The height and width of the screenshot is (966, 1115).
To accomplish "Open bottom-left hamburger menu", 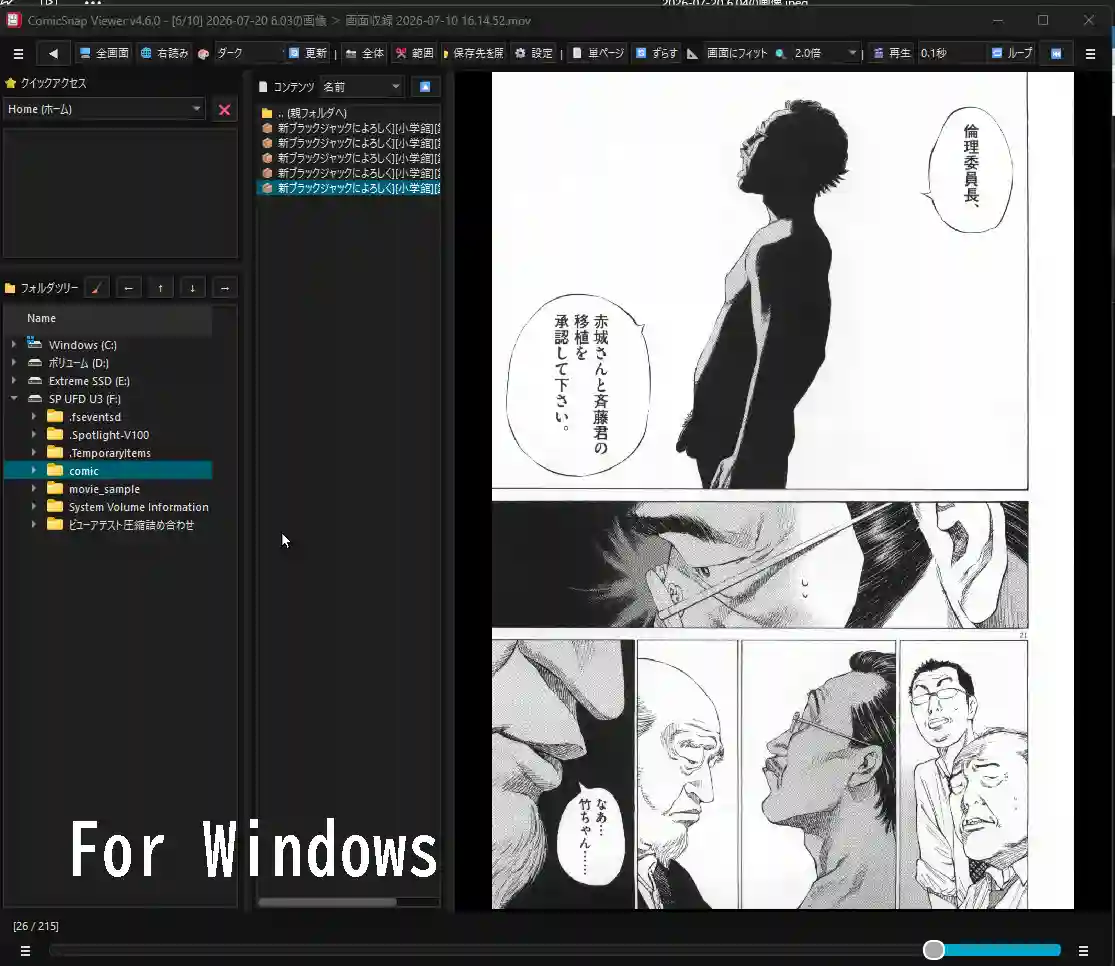I will [x=26, y=951].
